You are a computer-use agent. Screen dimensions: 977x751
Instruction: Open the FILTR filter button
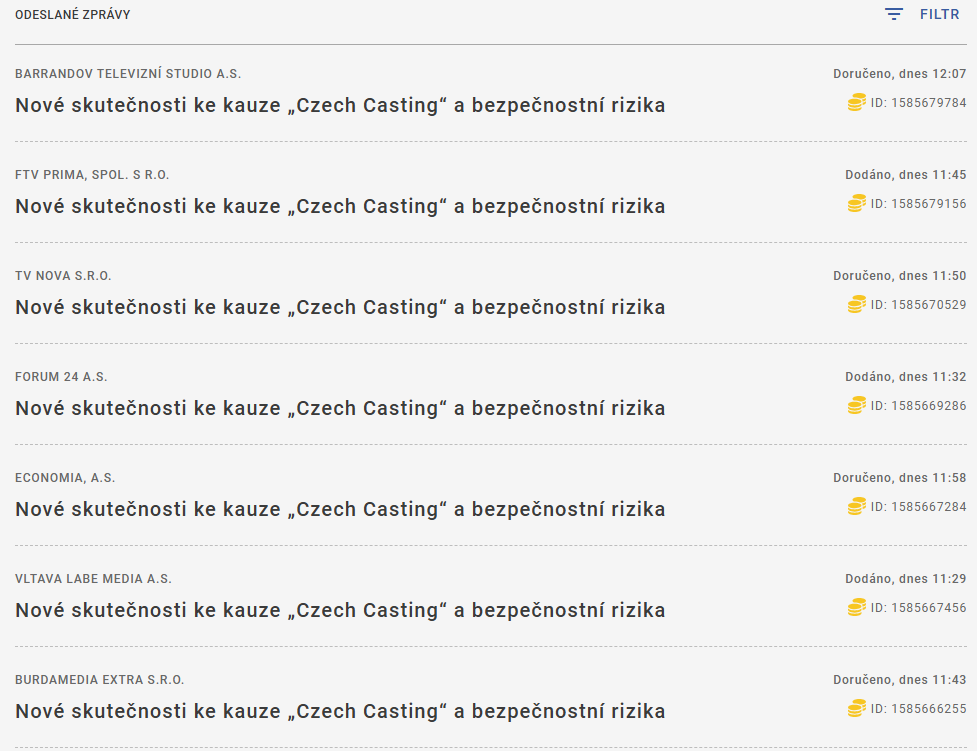click(x=938, y=15)
